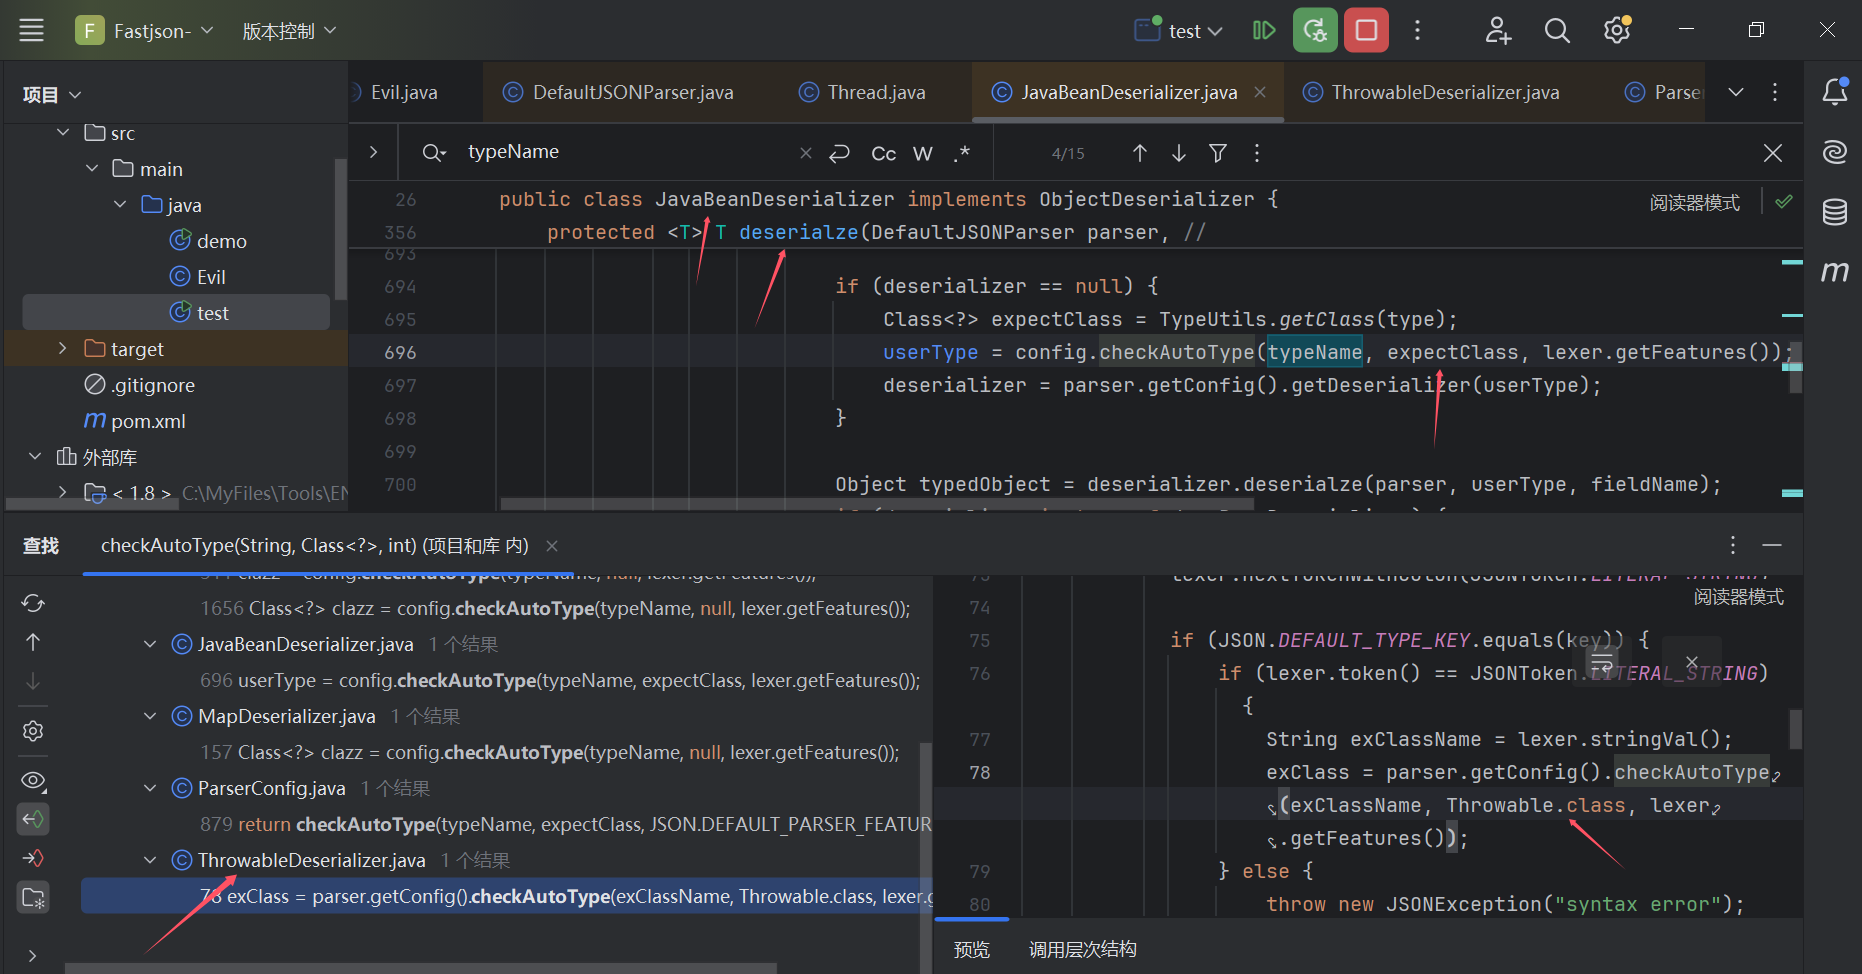1862x974 pixels.
Task: Rerun the find usages search
Action: (x=33, y=603)
